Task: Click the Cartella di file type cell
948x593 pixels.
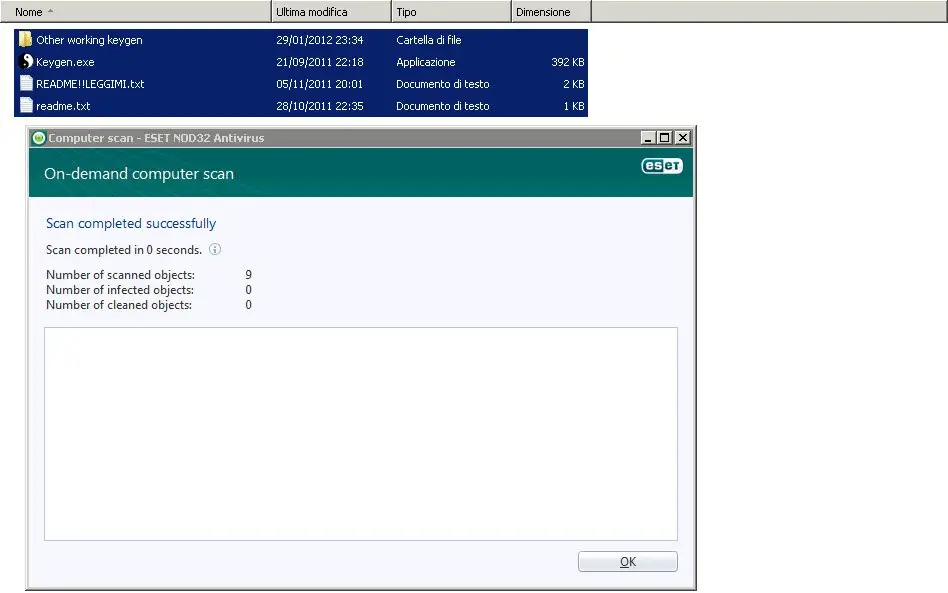Action: coord(429,40)
